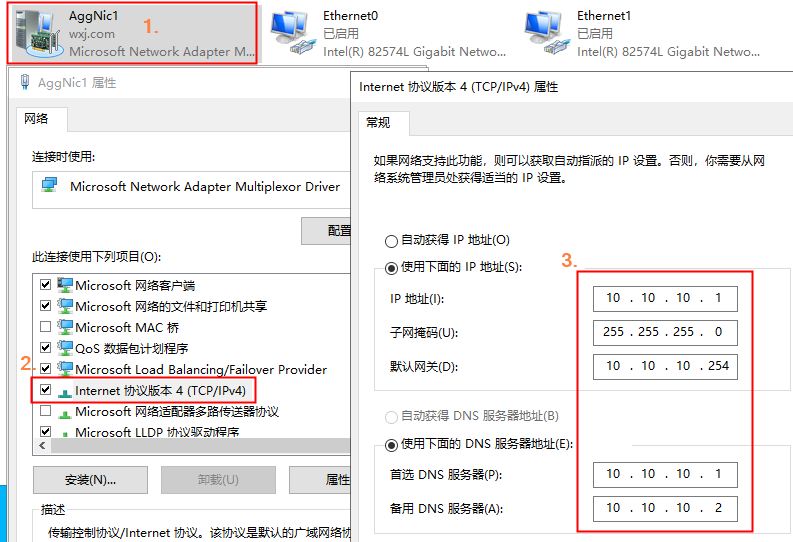Click the Microsoft LLDP 协议驱动程序 icon

coord(65,434)
